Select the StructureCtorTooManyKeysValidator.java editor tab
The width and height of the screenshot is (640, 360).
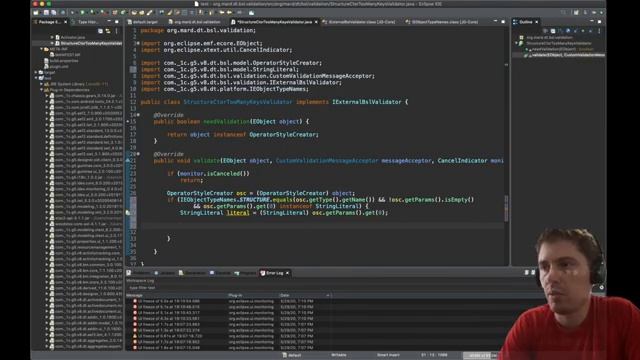(x=273, y=22)
